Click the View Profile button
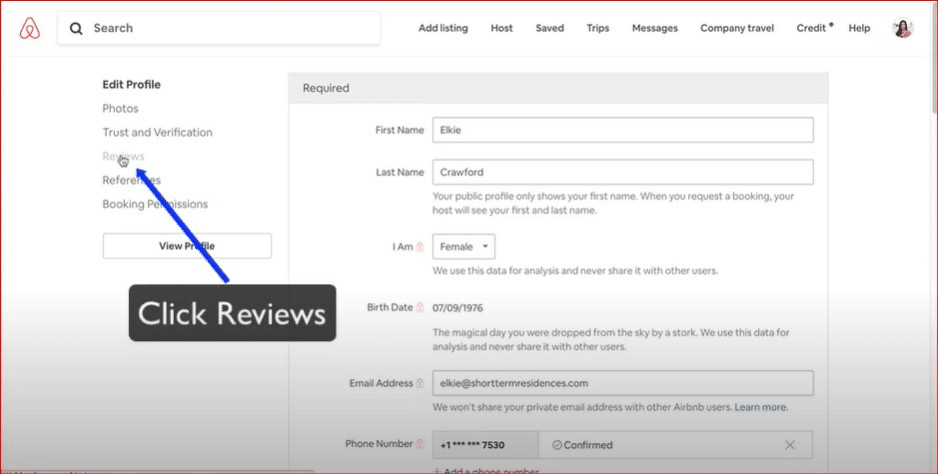Viewport: 938px width, 474px height. point(187,246)
